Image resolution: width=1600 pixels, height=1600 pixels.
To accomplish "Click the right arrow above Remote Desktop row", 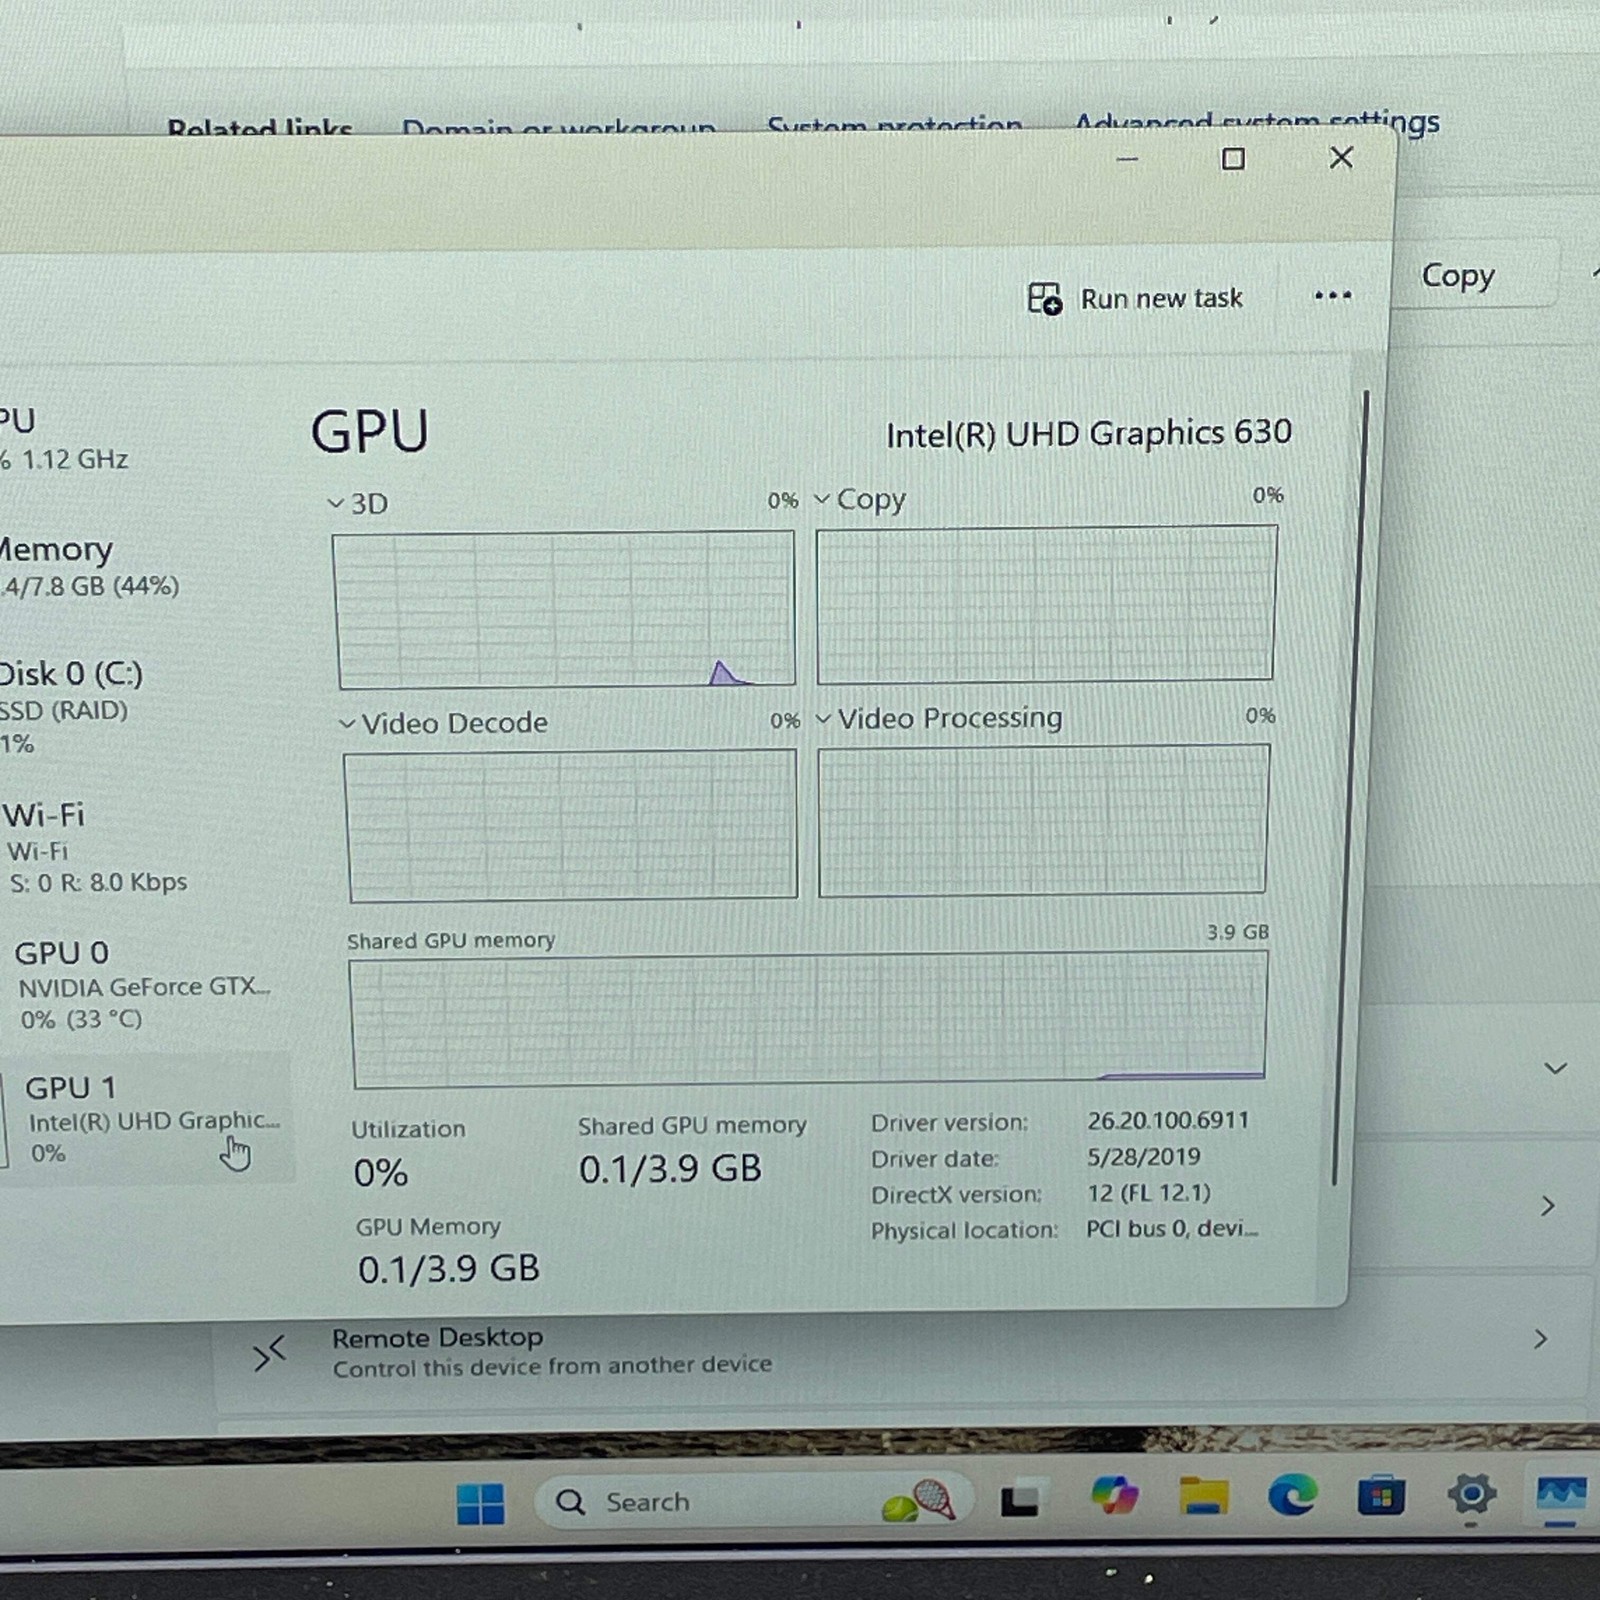I will 1547,1206.
